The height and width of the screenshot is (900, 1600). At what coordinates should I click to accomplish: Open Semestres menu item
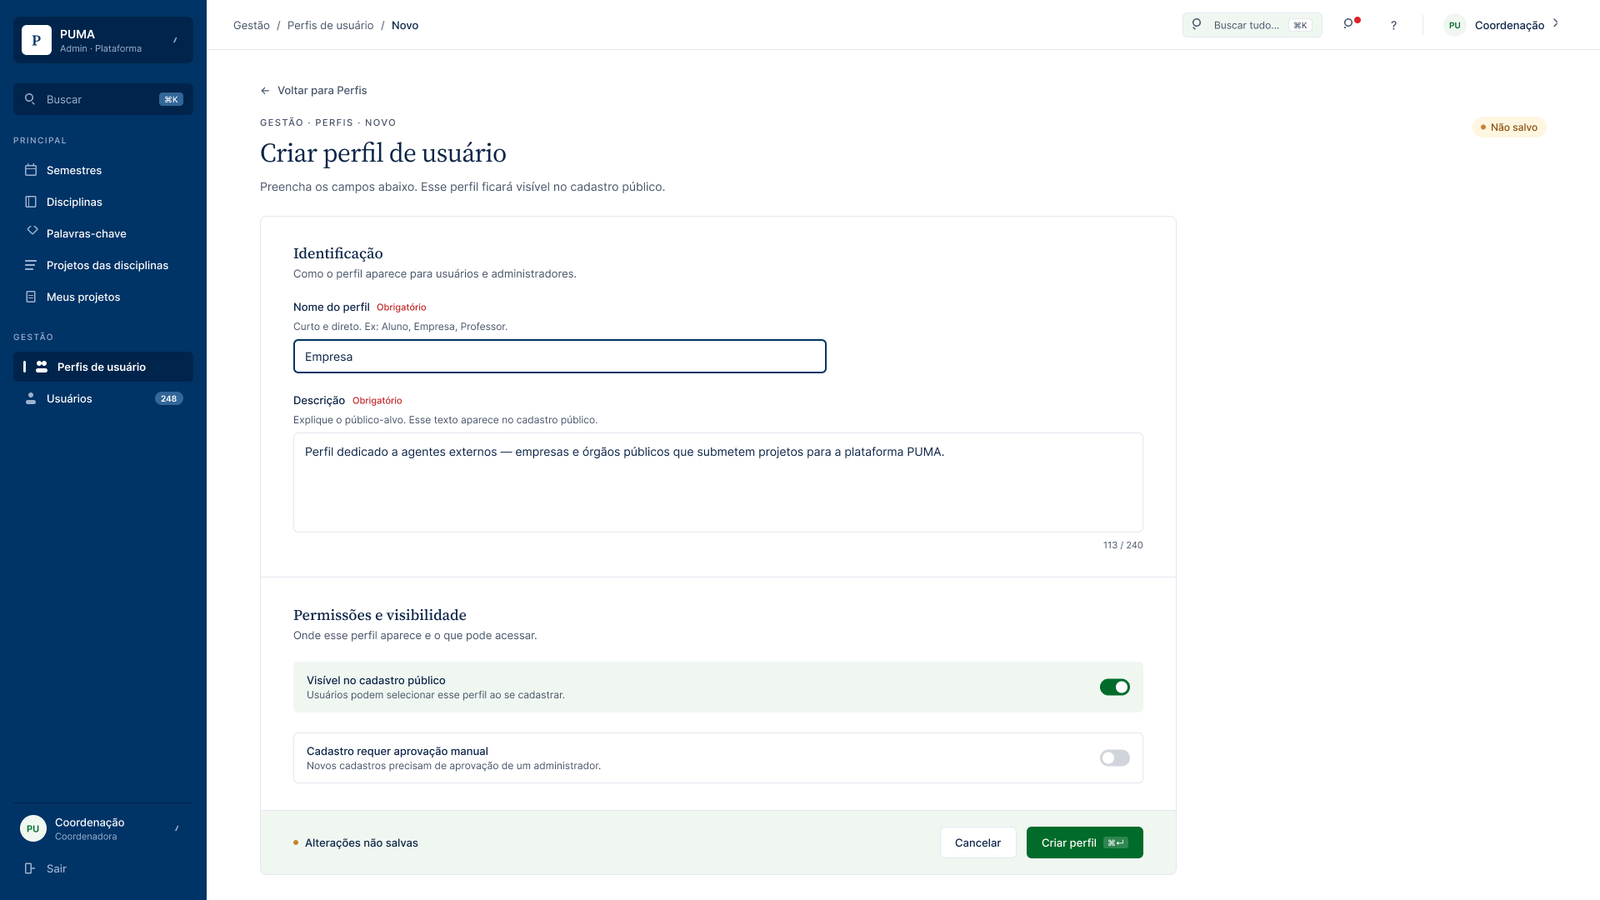[x=103, y=170]
